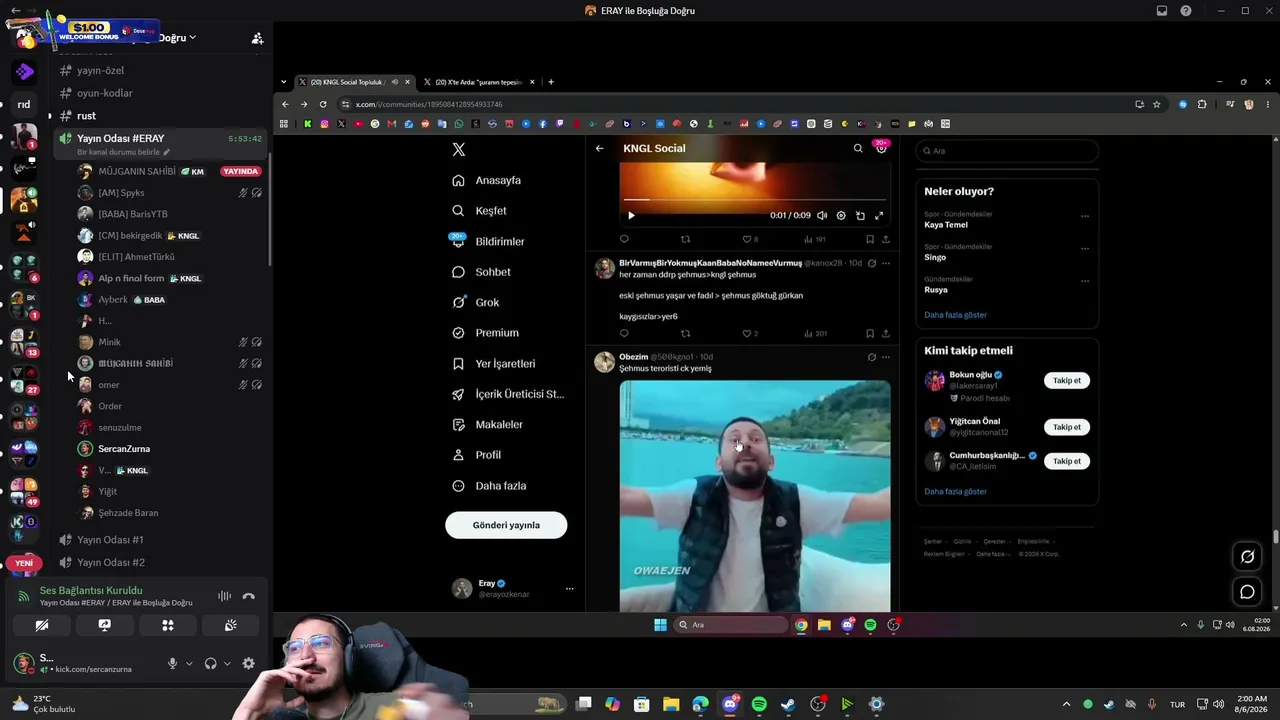Screen dimensions: 1280x720
Task: Expand Daha fazla menu in X sidebar
Action: coord(489,486)
